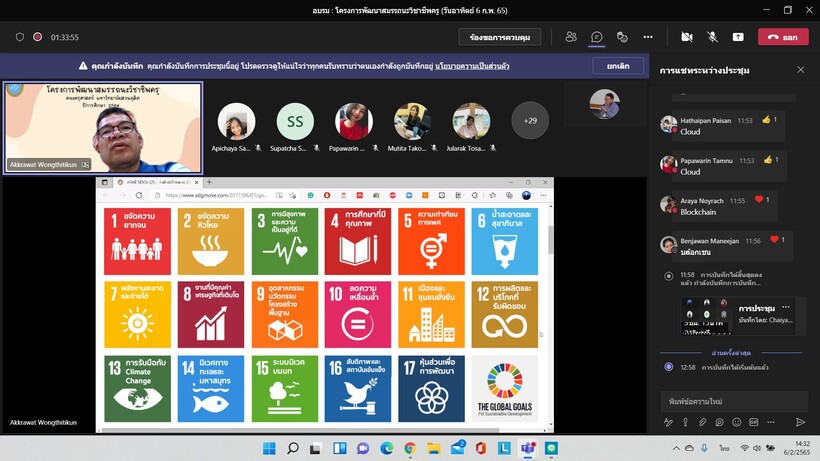Open the GIF picker in chat compose bar
Image resolution: width=820 pixels, height=461 pixels.
(x=754, y=422)
